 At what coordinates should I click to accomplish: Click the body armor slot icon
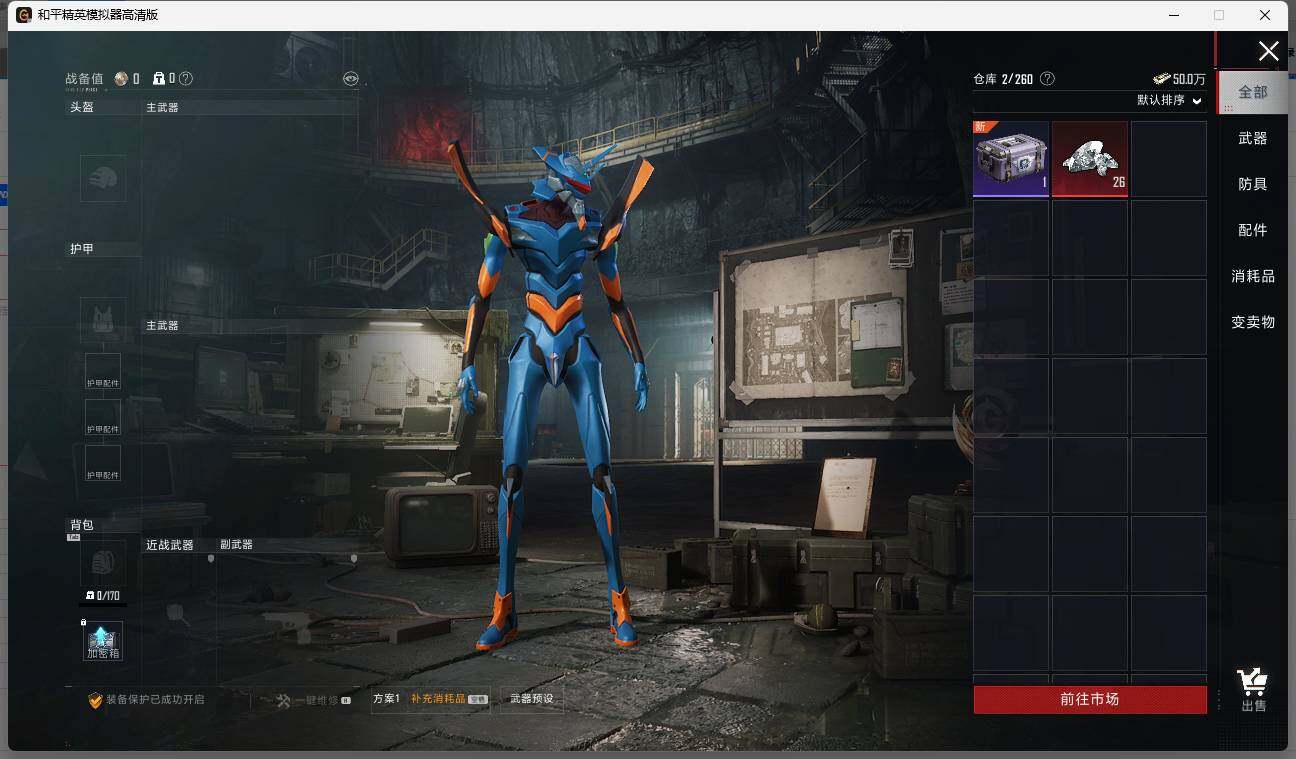coord(103,320)
